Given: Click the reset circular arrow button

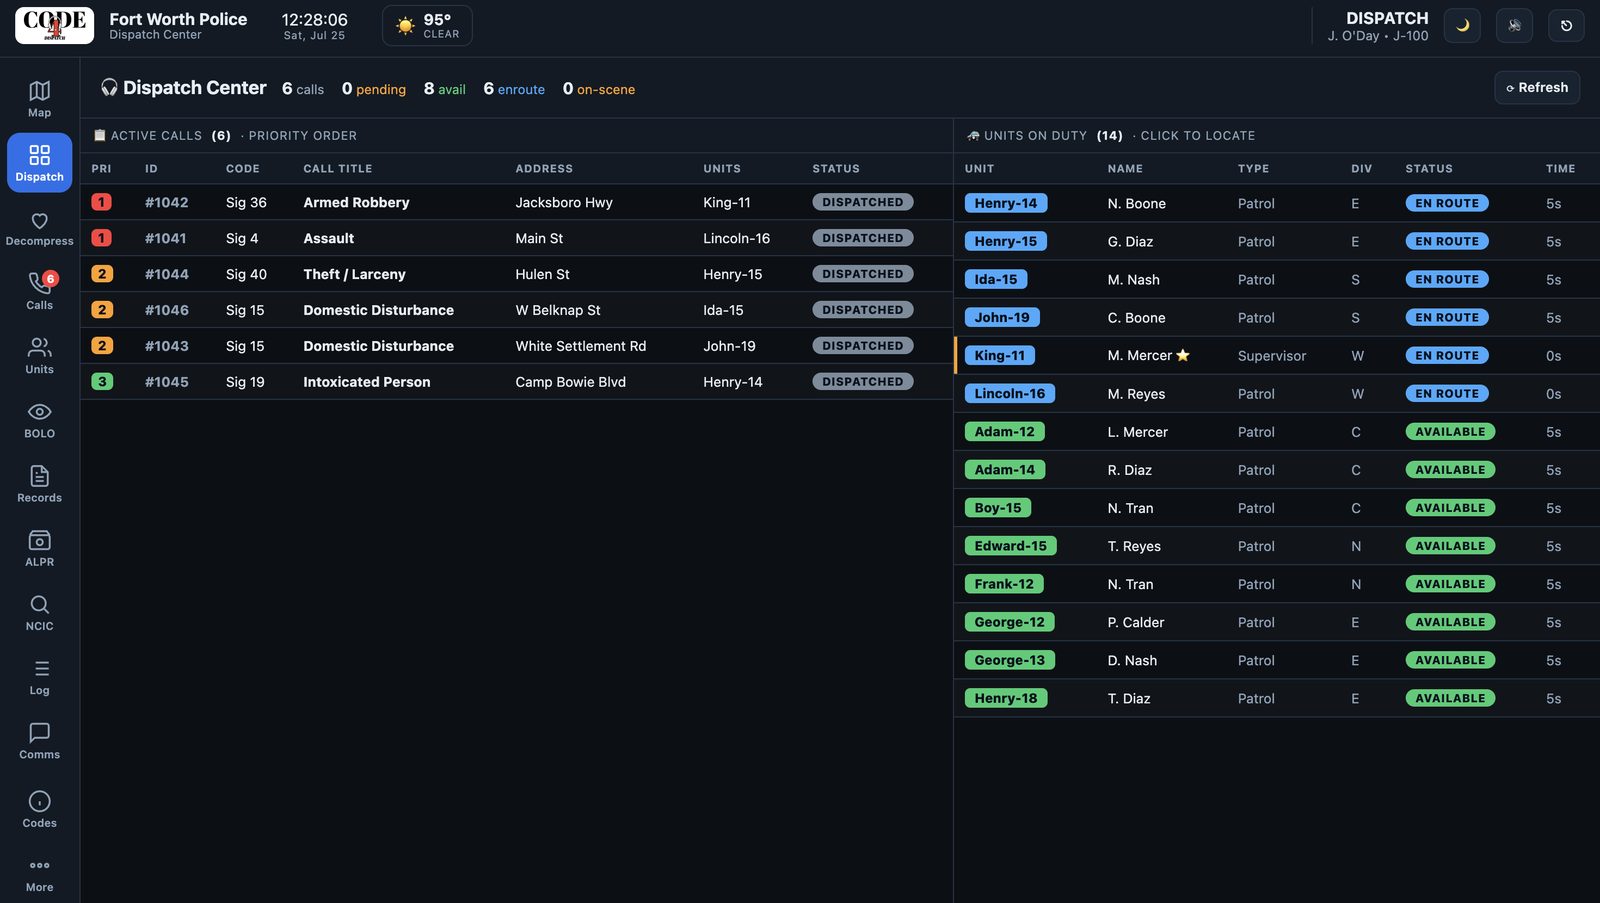Looking at the screenshot, I should (1566, 25).
